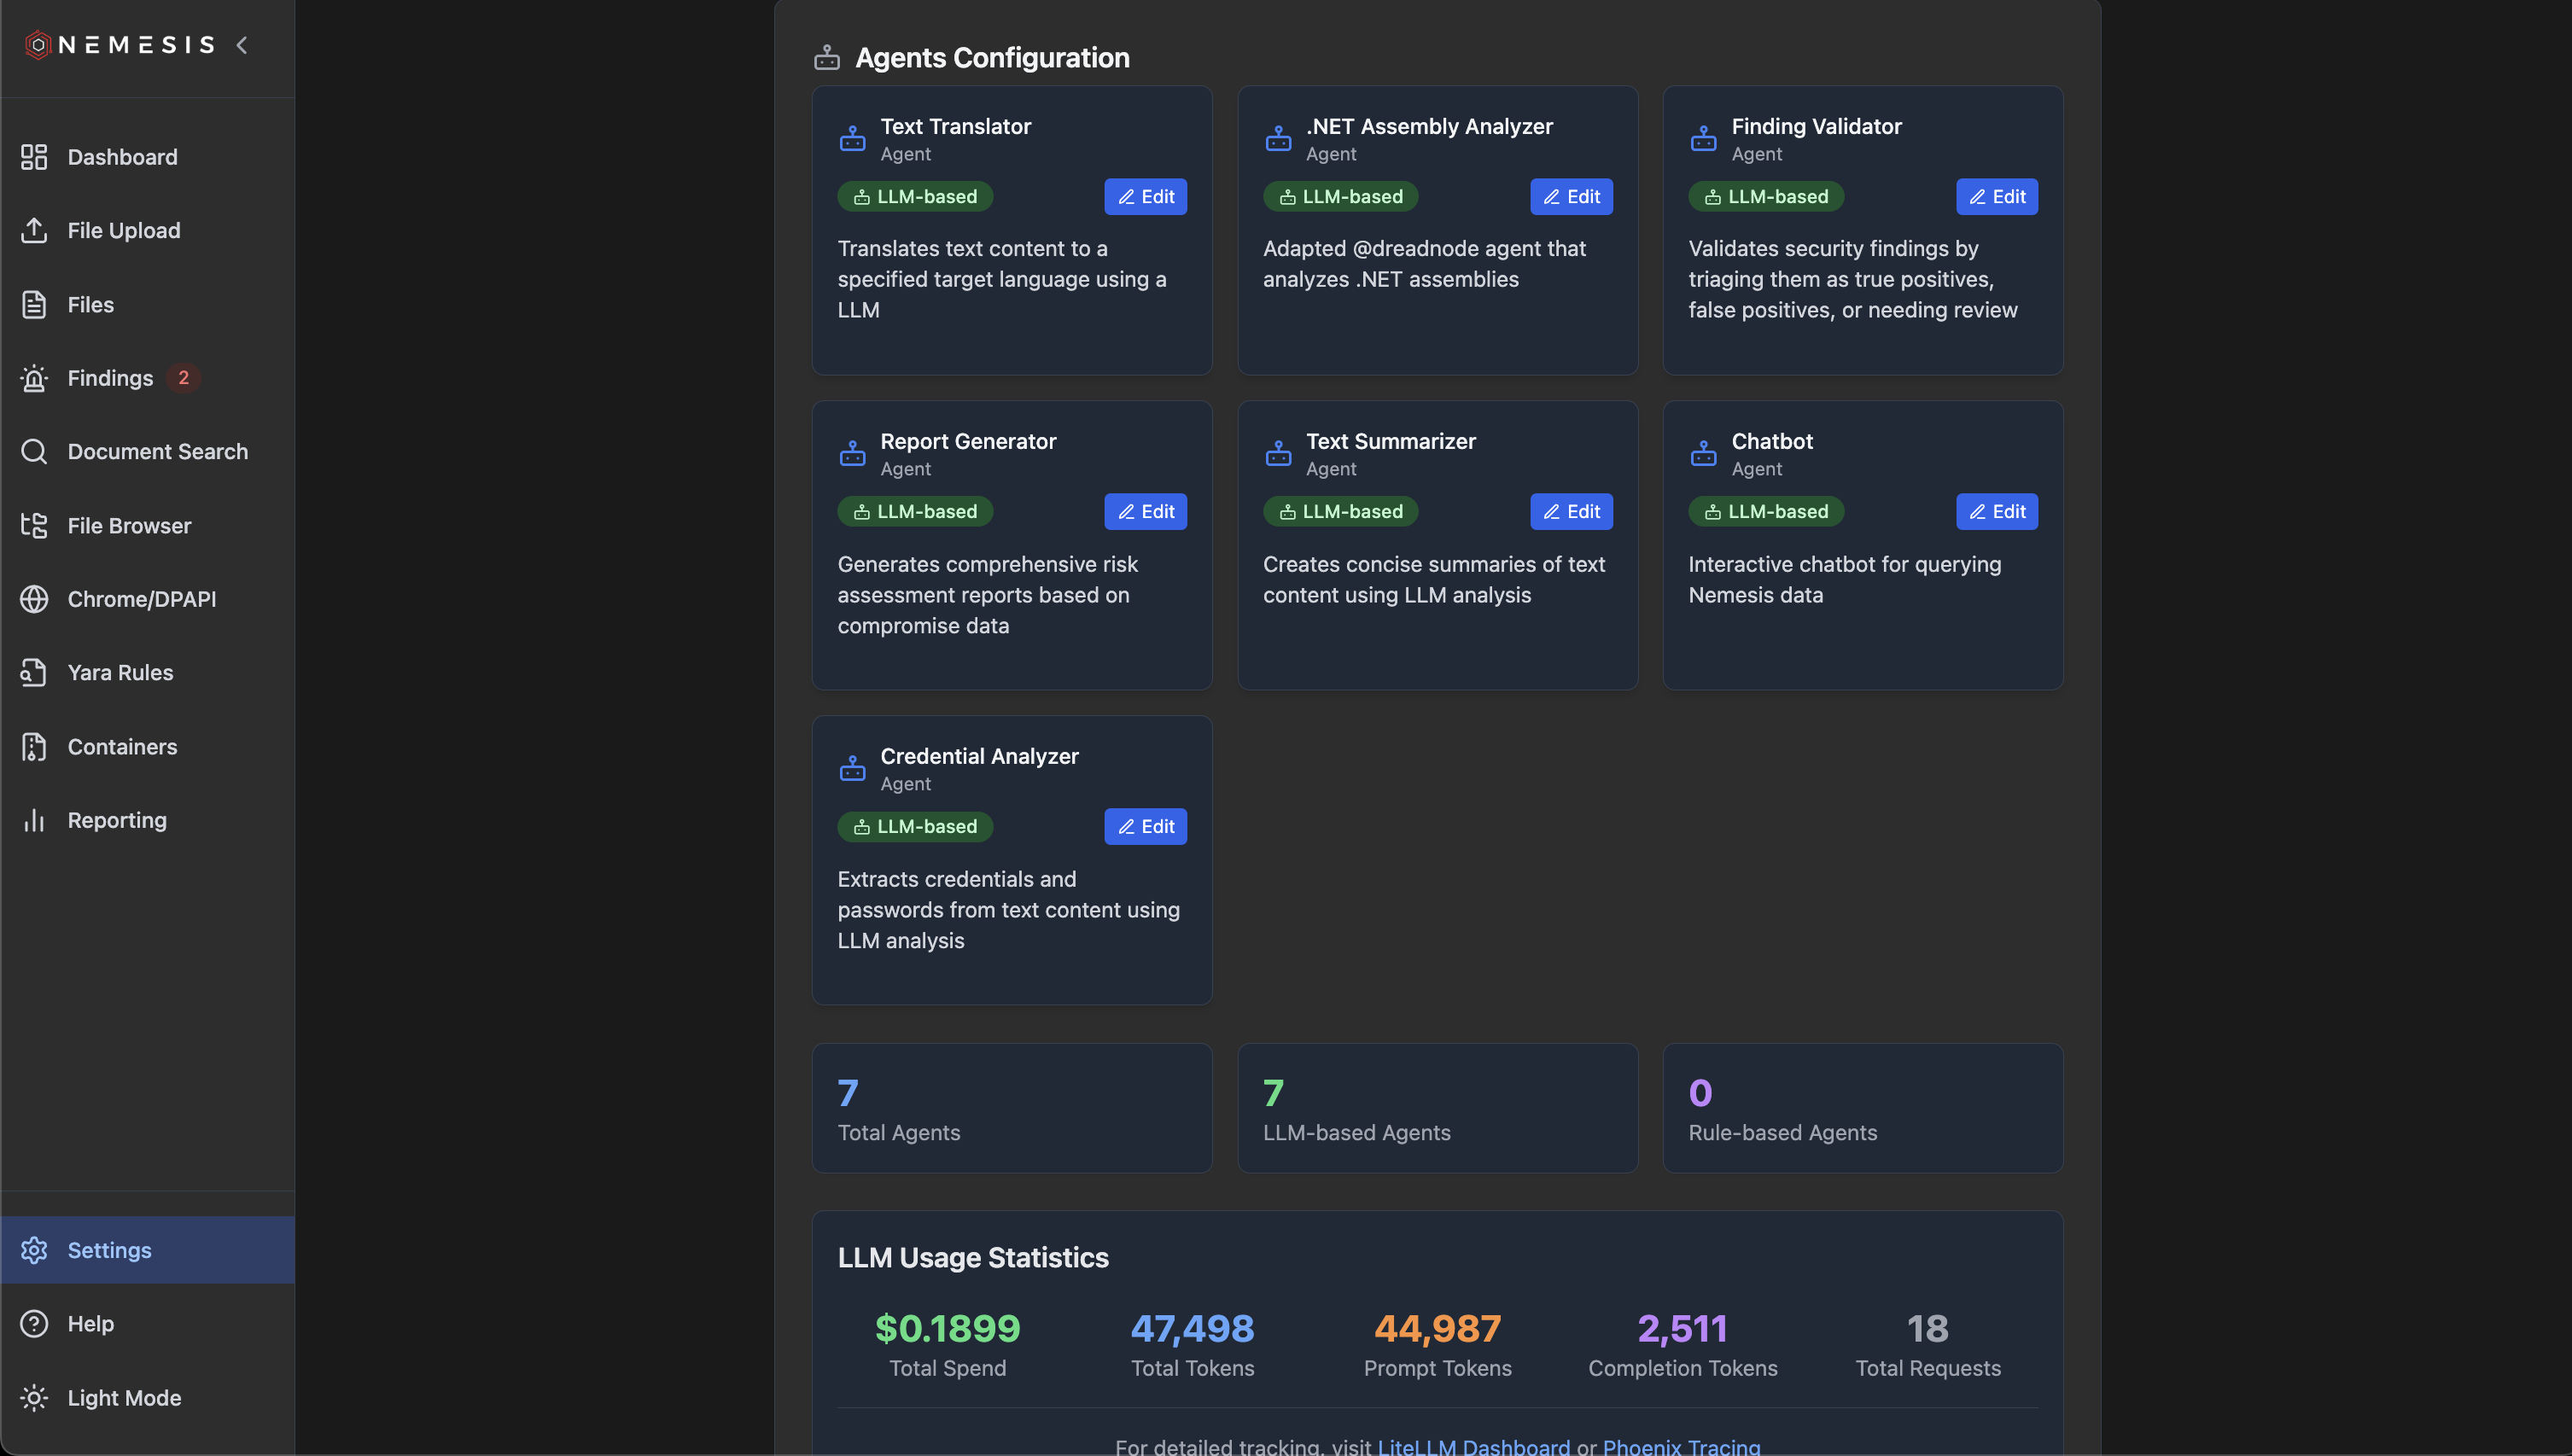Edit the Chatbot agent

pos(1996,511)
